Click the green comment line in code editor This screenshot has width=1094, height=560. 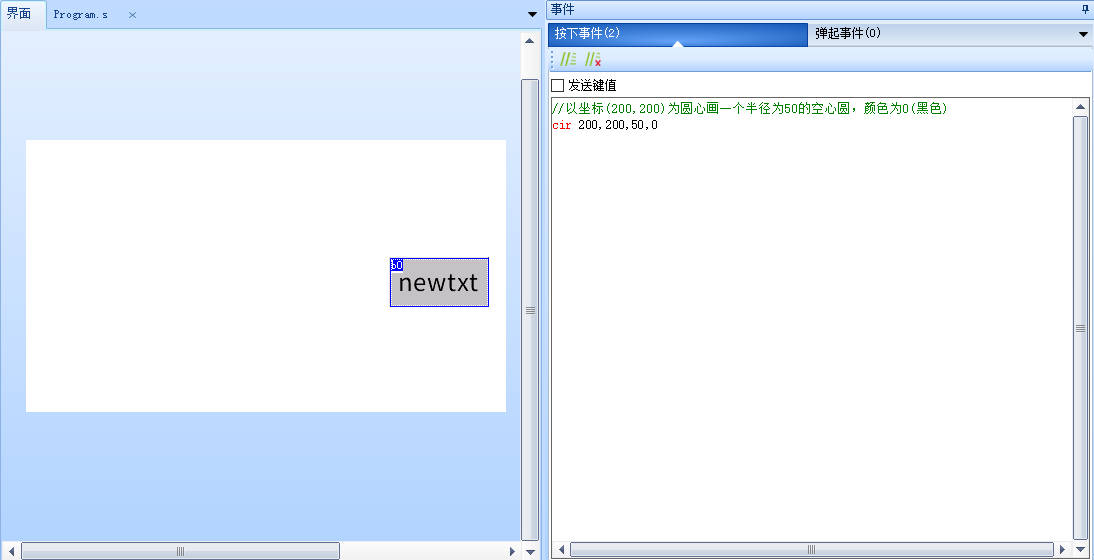(x=748, y=108)
